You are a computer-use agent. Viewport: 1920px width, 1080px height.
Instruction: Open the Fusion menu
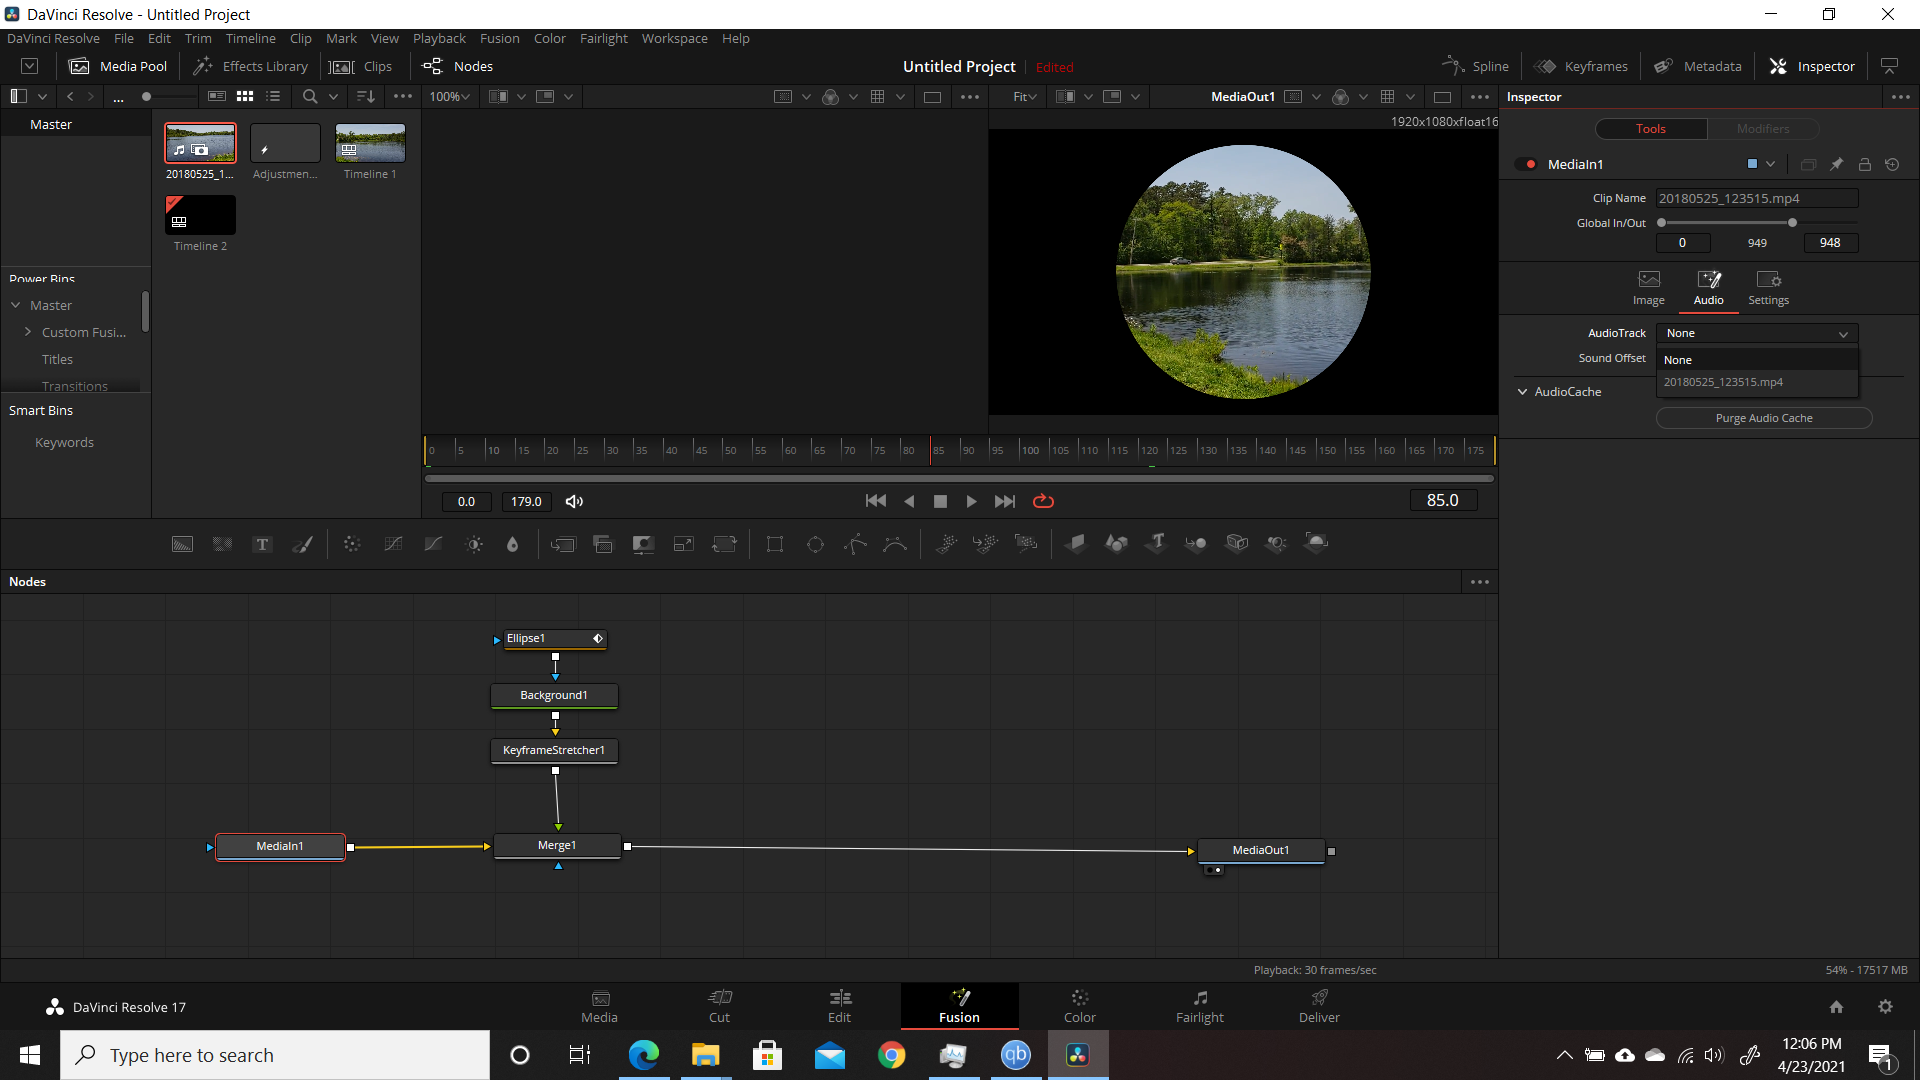(499, 38)
